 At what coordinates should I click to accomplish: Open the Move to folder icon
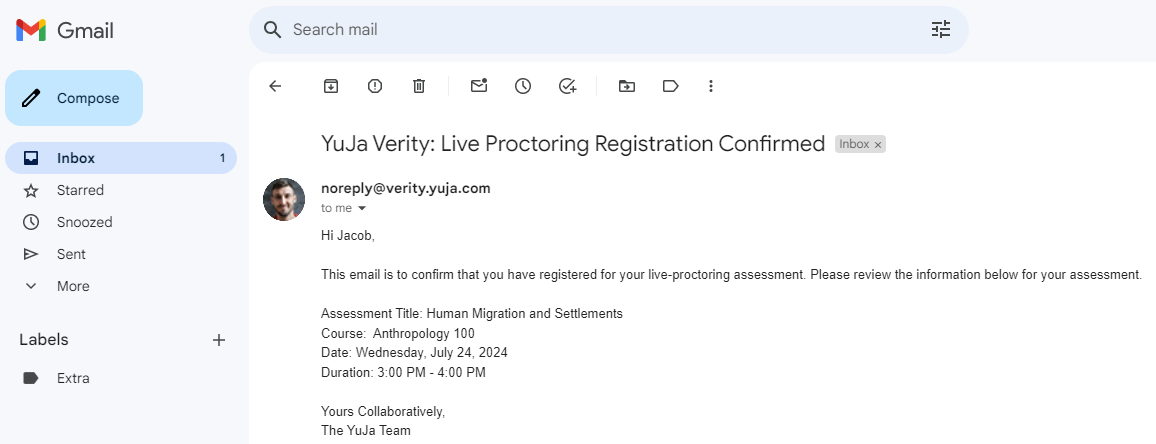[x=627, y=86]
